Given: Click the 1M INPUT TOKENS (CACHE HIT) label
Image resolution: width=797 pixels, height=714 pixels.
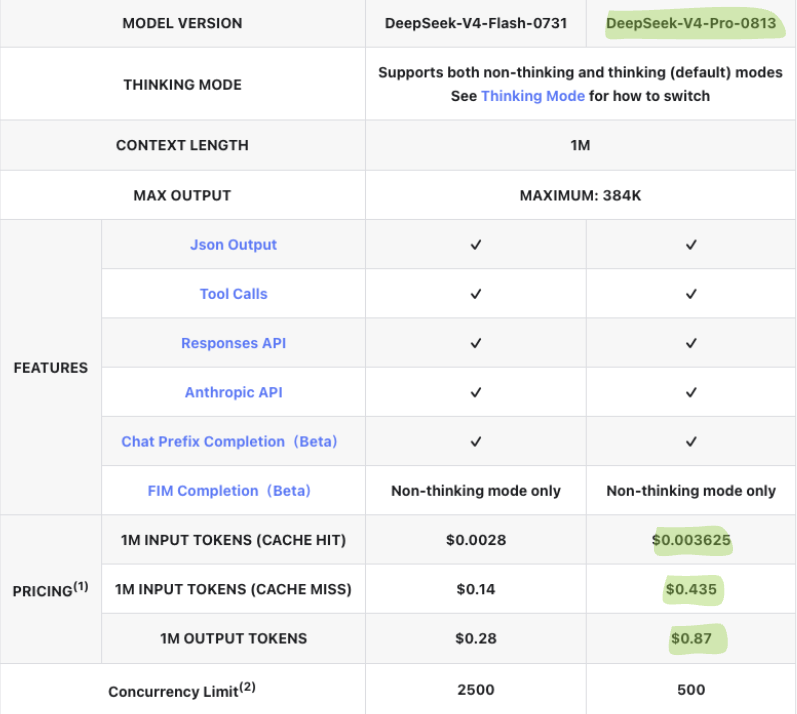Looking at the screenshot, I should point(233,540).
